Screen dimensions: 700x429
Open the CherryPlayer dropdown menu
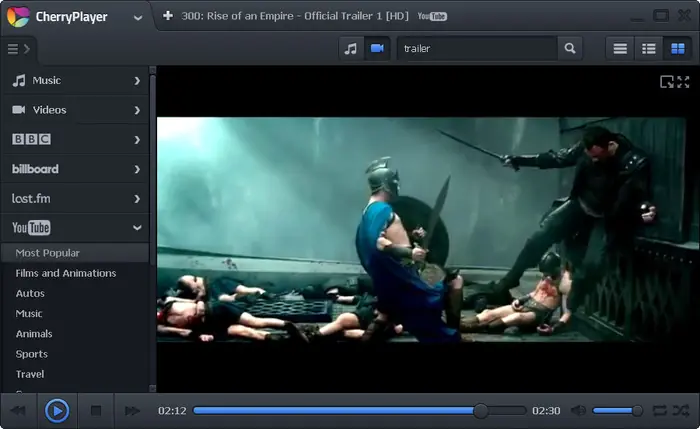point(138,18)
